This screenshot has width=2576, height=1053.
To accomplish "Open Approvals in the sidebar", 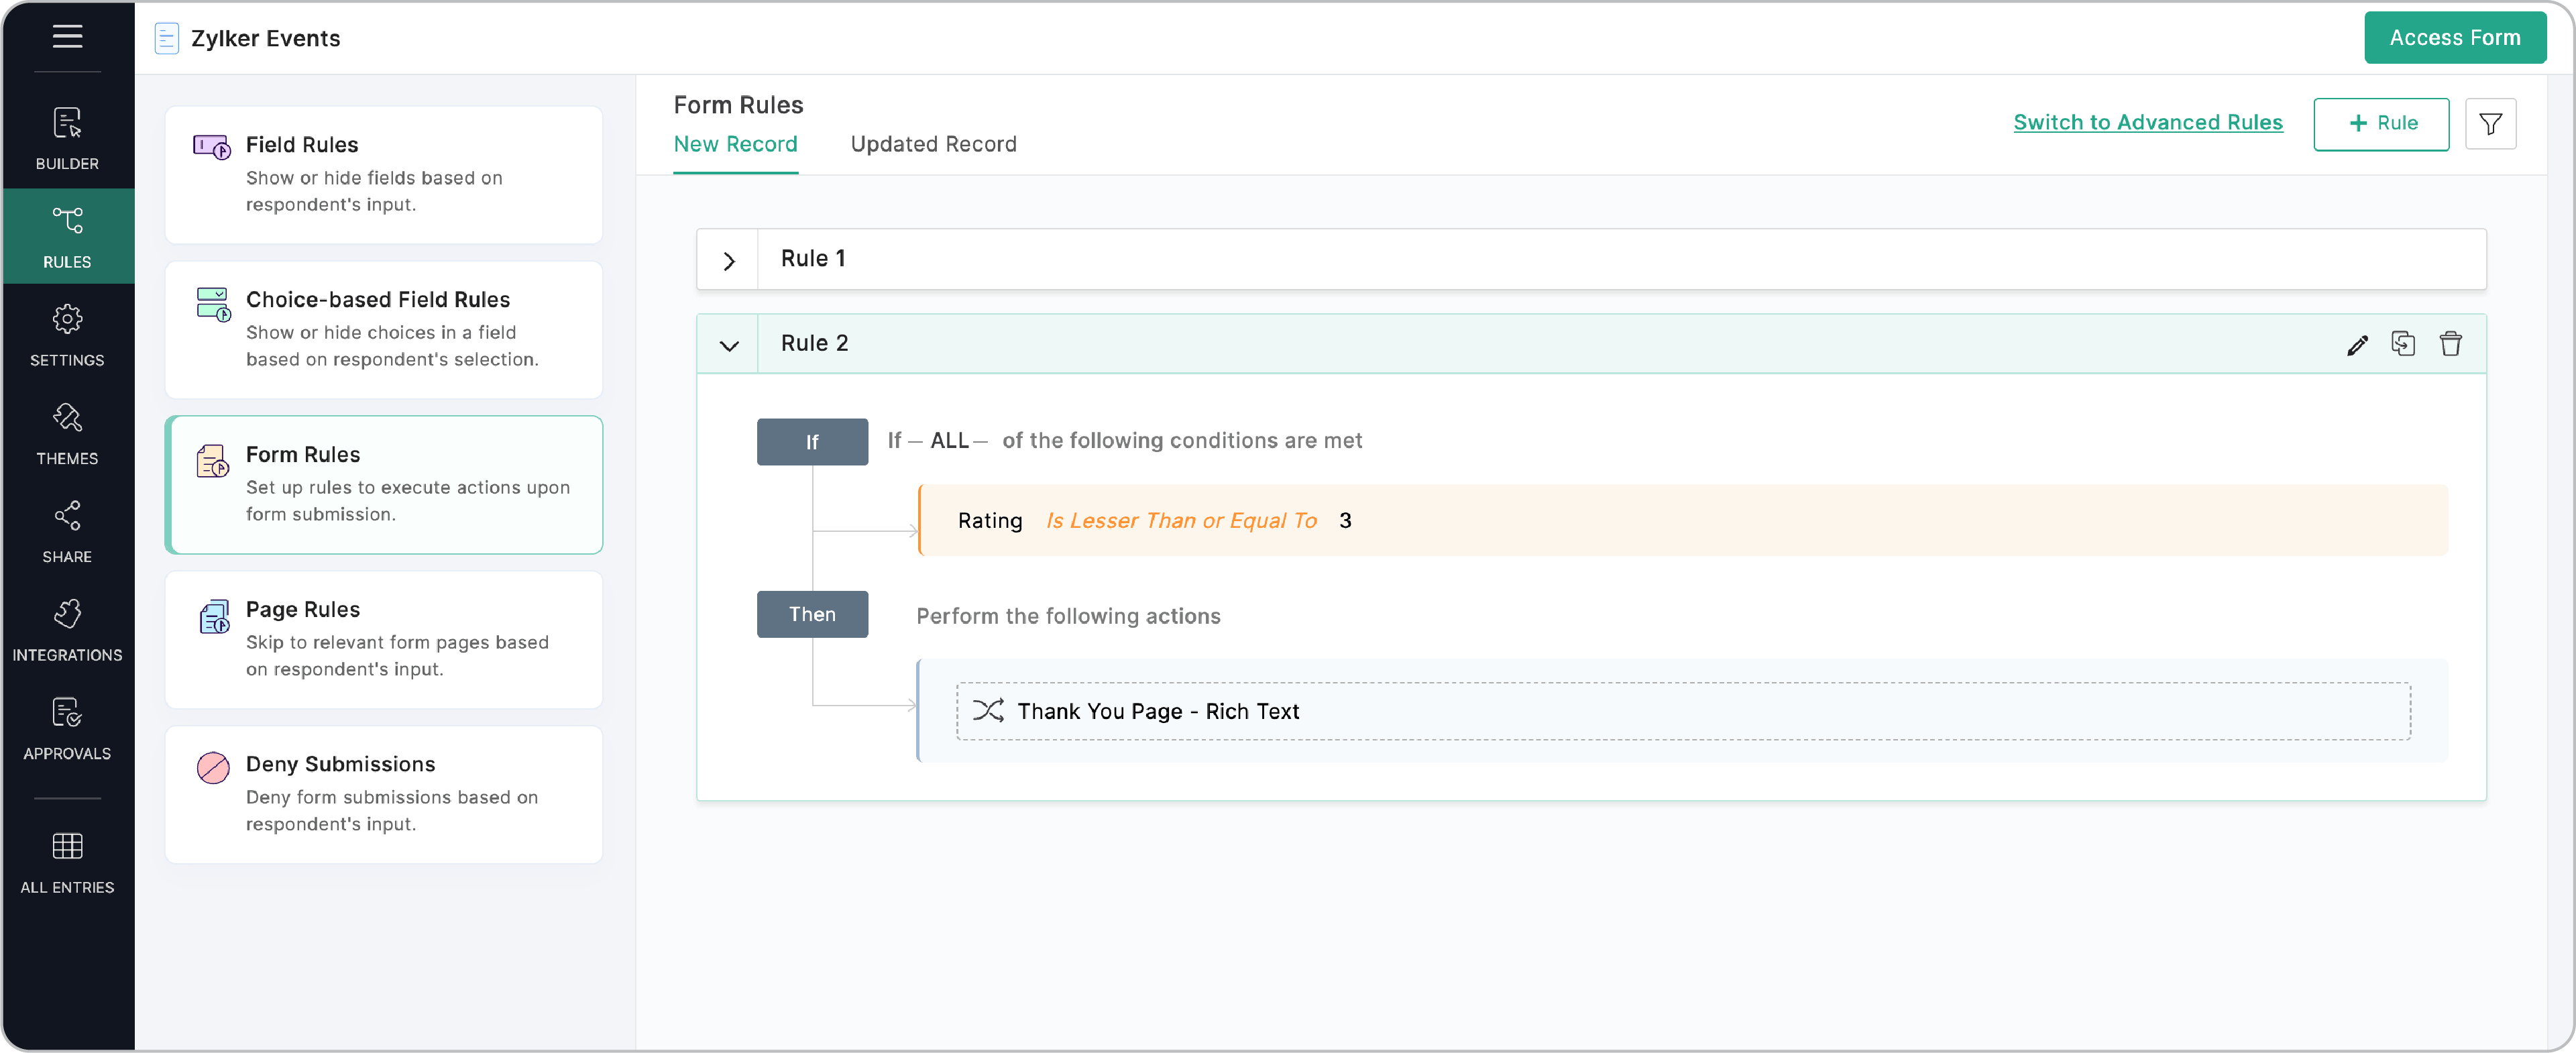I will 67,727.
